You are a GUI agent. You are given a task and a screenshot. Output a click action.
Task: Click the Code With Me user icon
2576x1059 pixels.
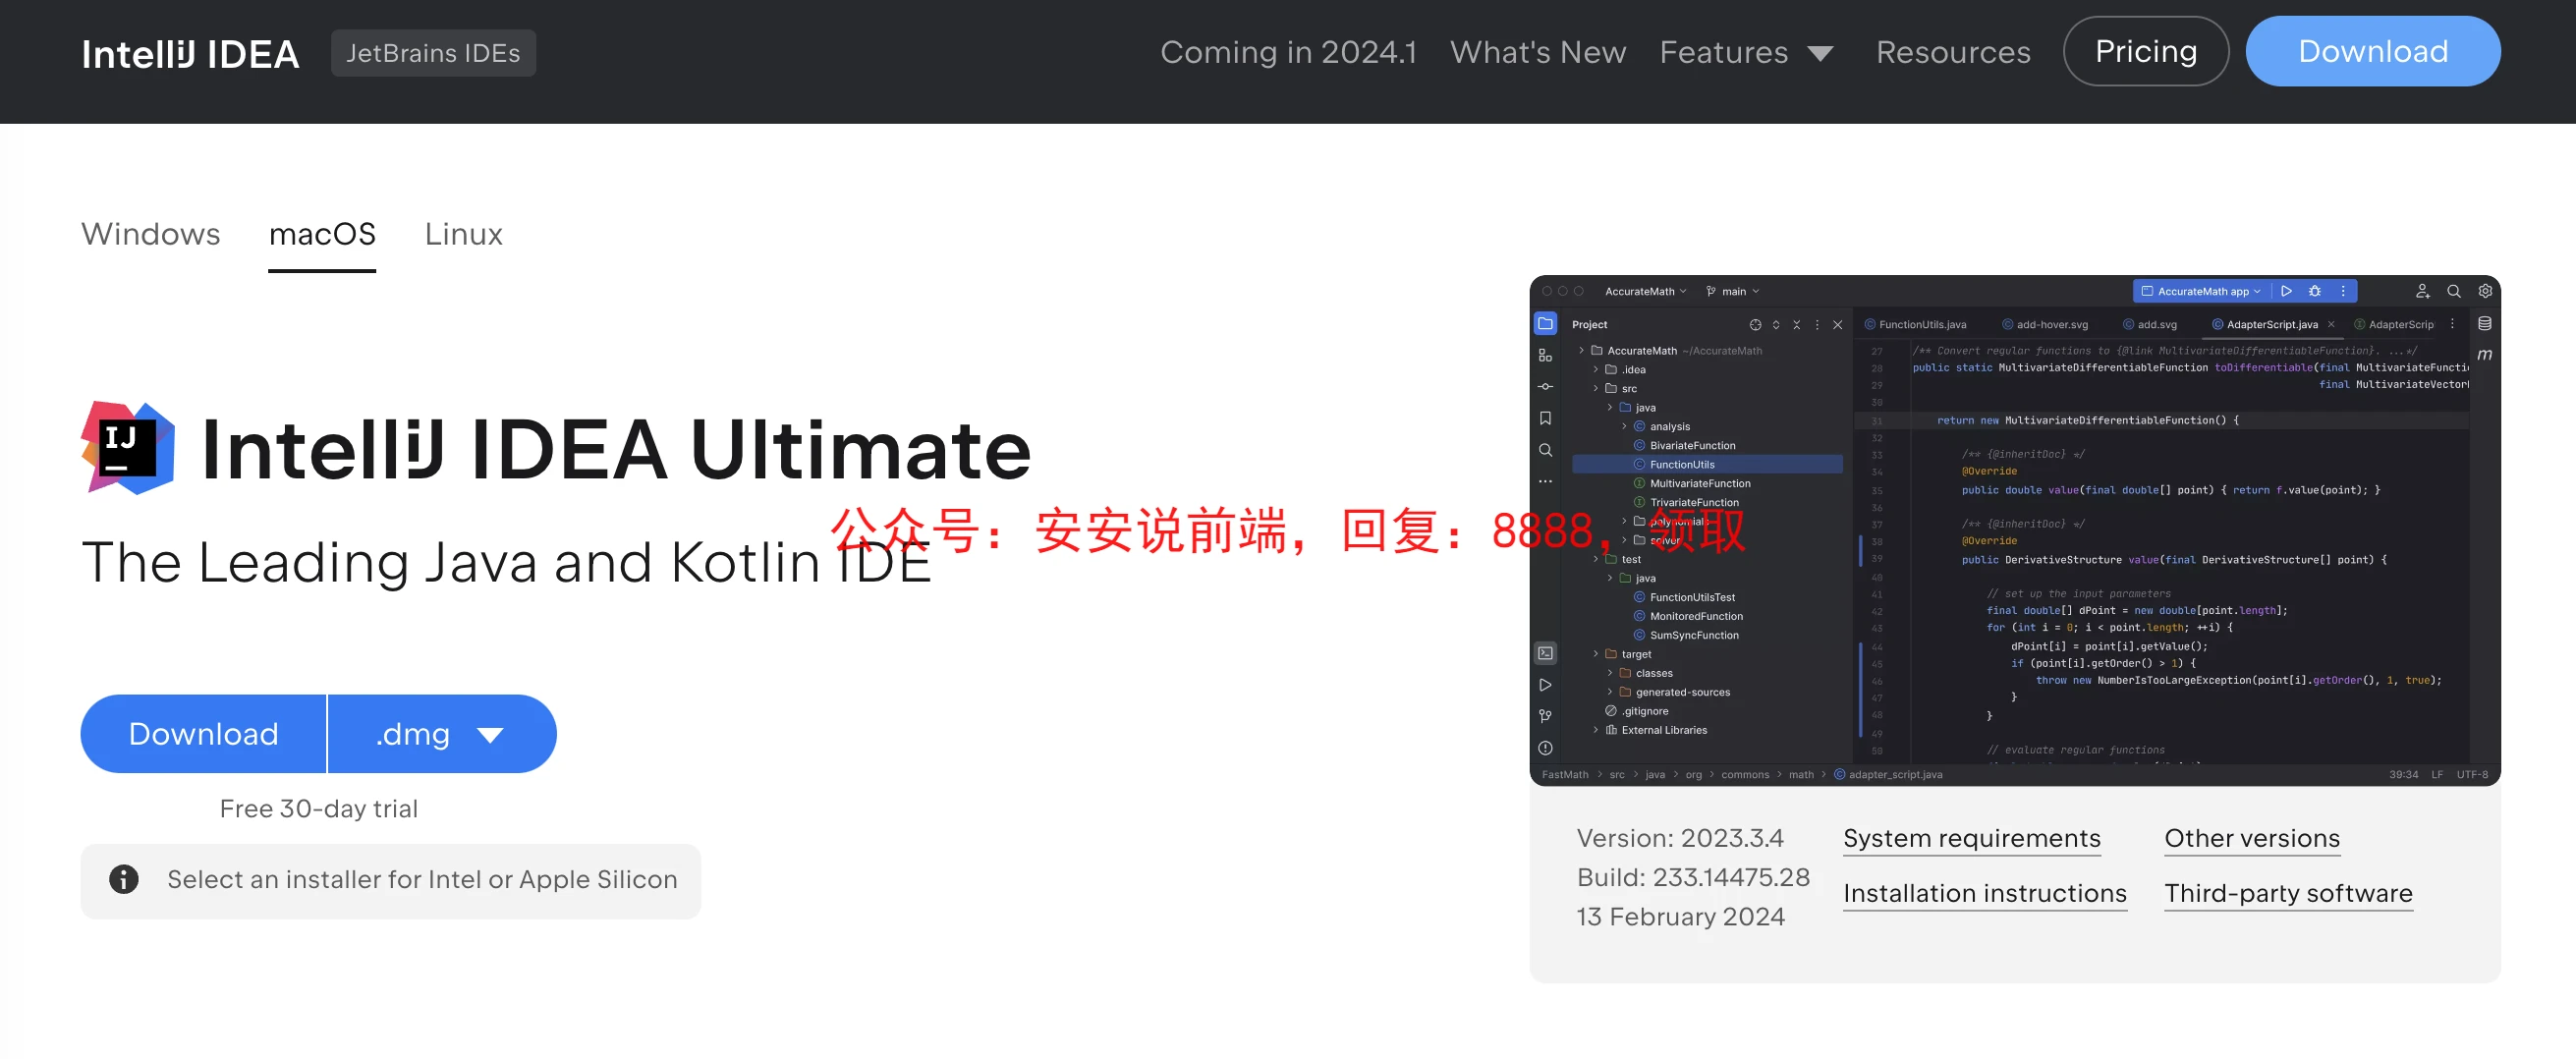pos(2422,291)
